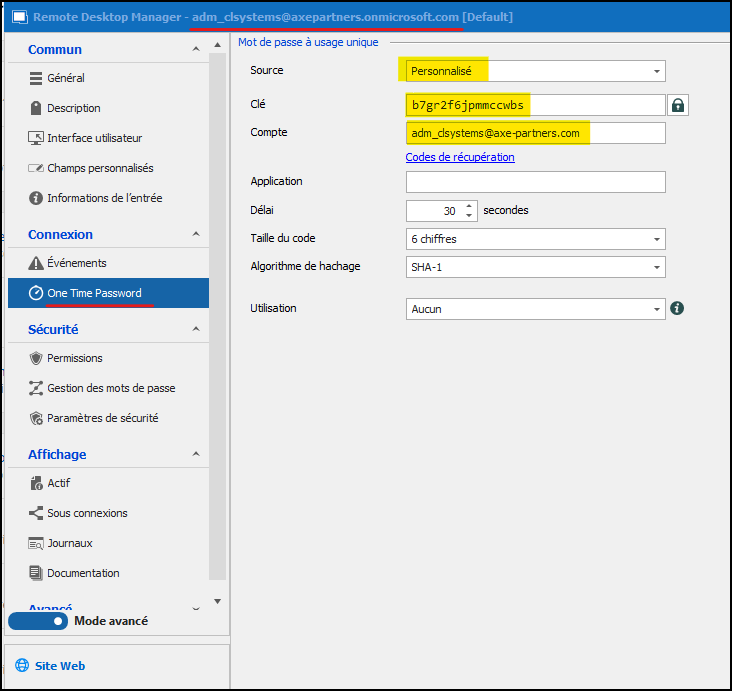Image resolution: width=732 pixels, height=691 pixels.
Task: Click the lock icon beside the Clé field
Action: (x=678, y=105)
